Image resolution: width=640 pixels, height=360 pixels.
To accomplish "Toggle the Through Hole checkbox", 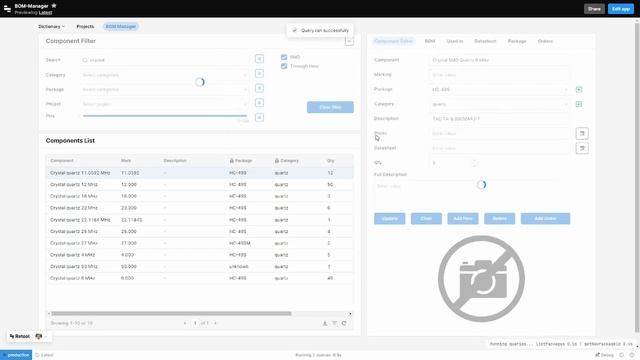I will tap(284, 66).
